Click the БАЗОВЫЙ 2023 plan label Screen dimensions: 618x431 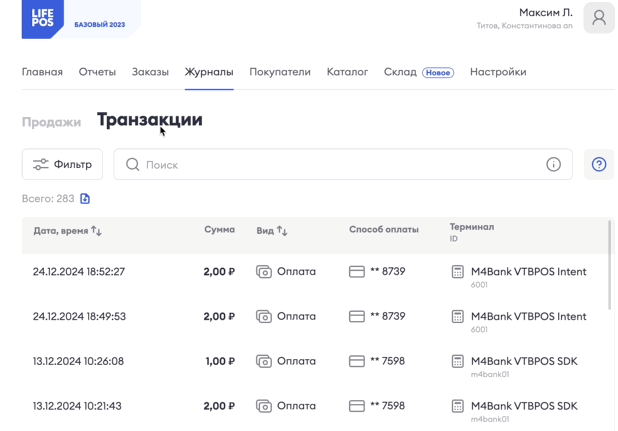point(100,24)
